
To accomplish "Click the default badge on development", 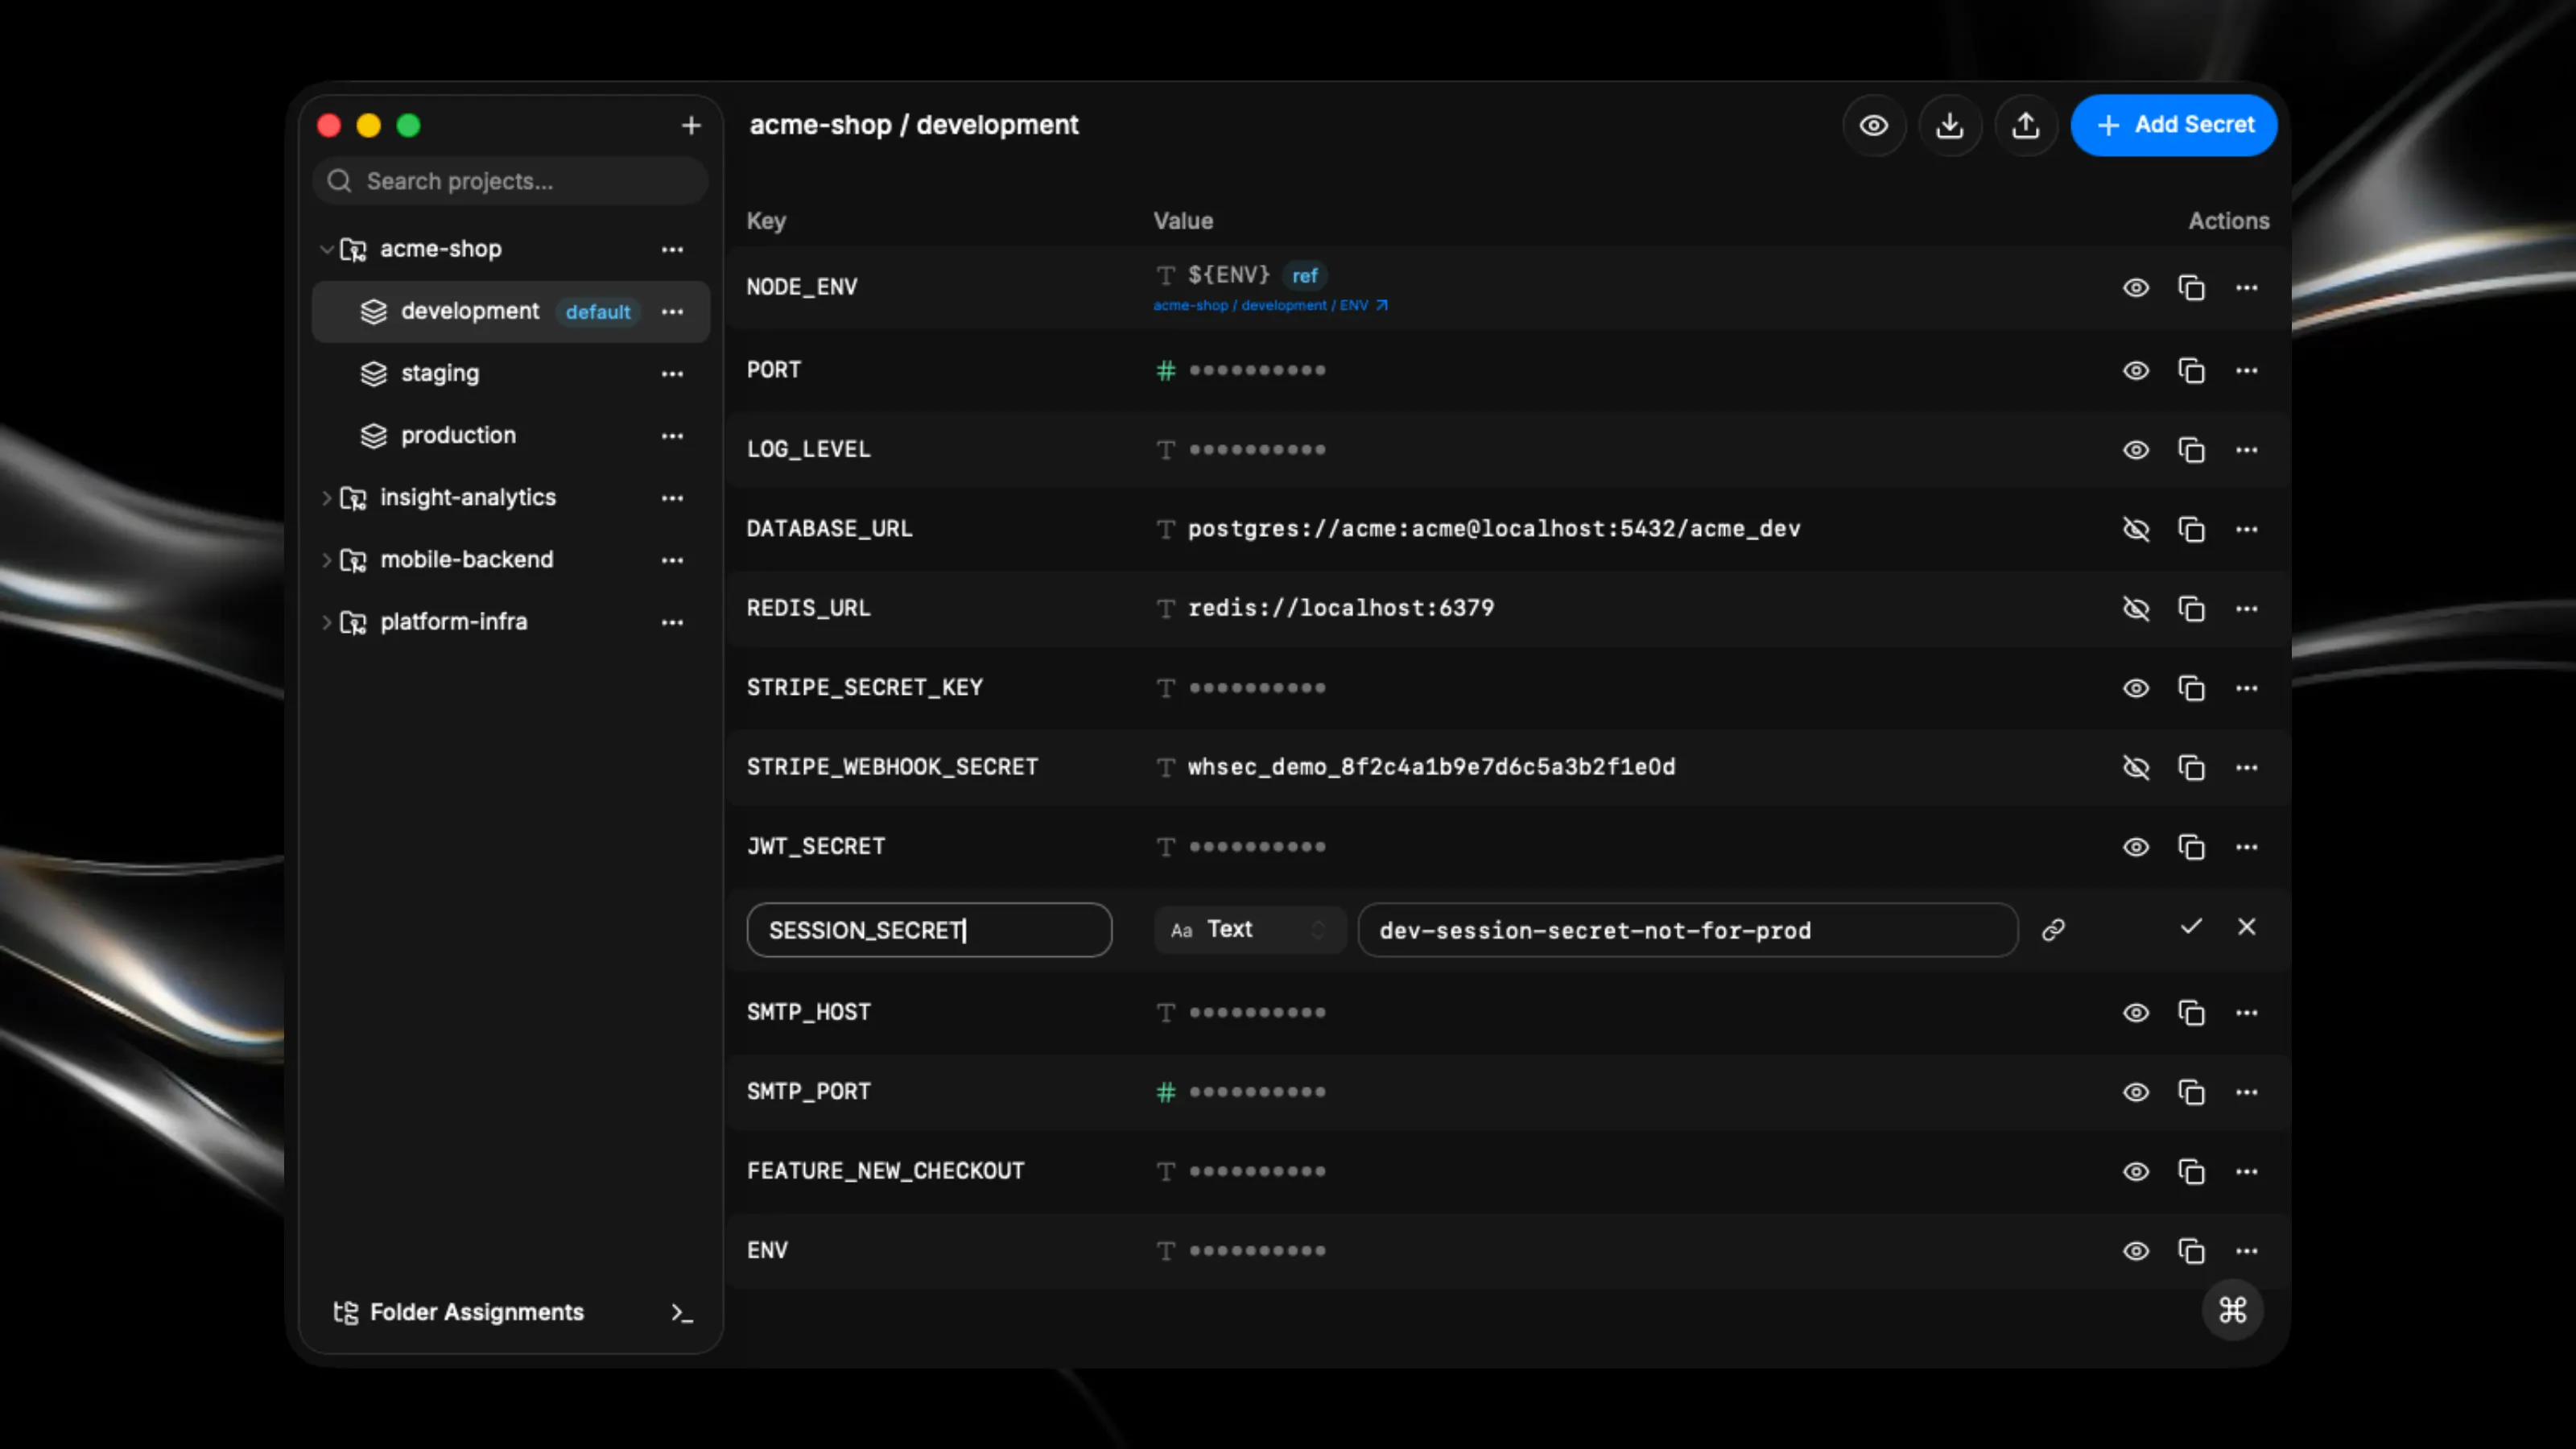I will point(598,312).
